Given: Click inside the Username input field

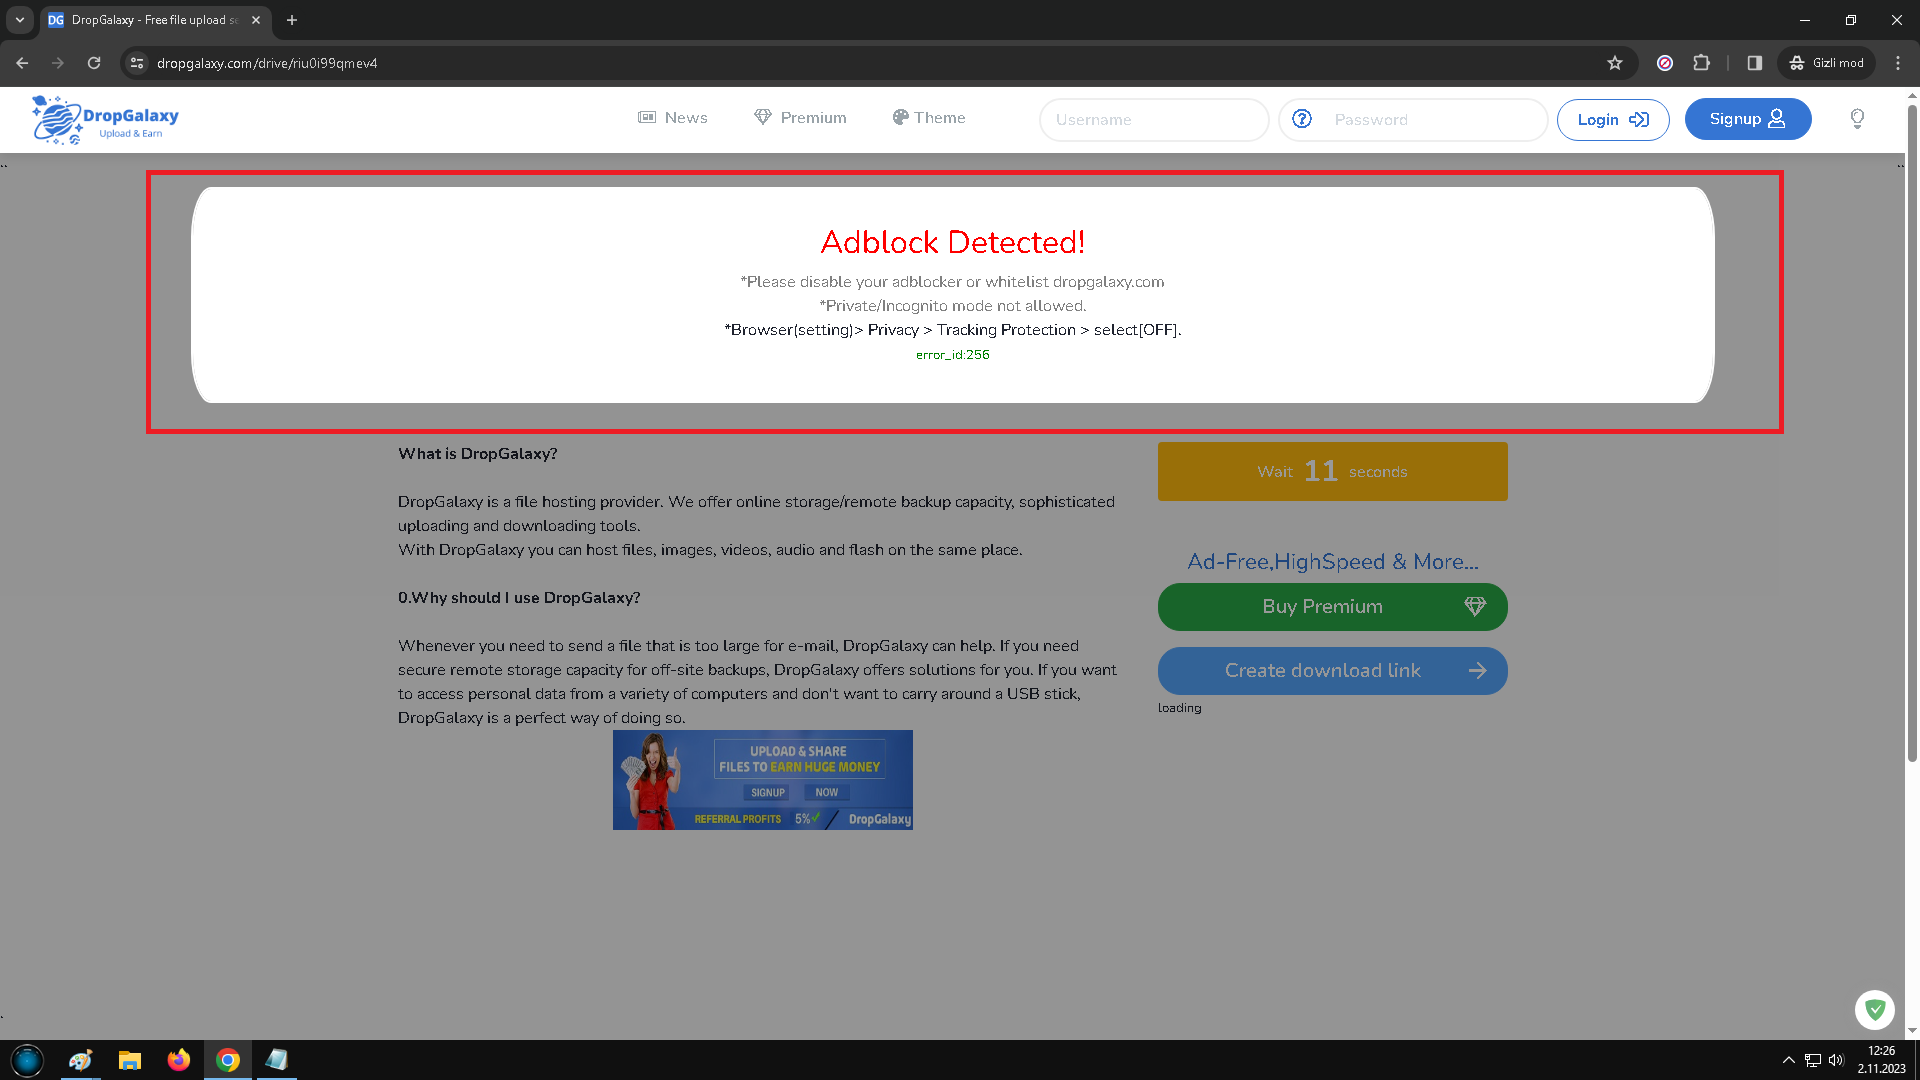Looking at the screenshot, I should (1154, 119).
